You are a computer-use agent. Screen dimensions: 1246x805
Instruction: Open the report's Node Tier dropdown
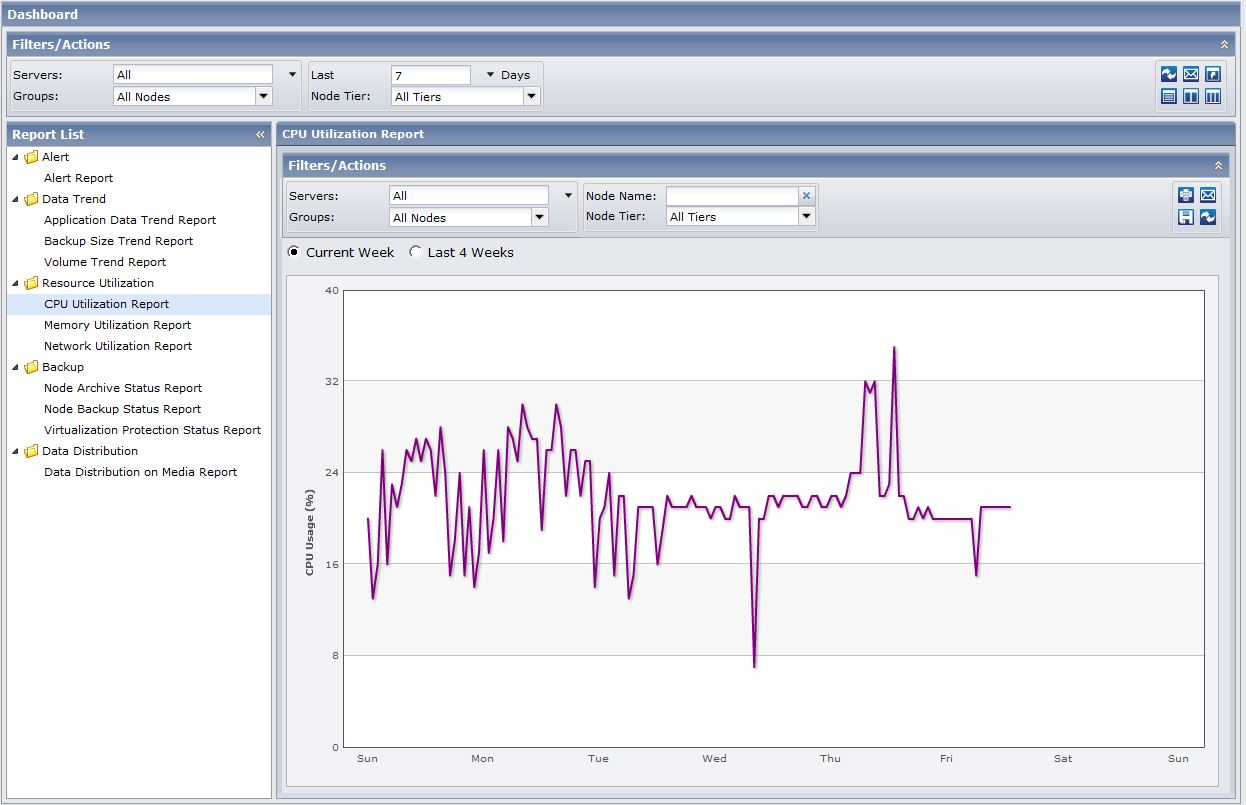tap(807, 217)
